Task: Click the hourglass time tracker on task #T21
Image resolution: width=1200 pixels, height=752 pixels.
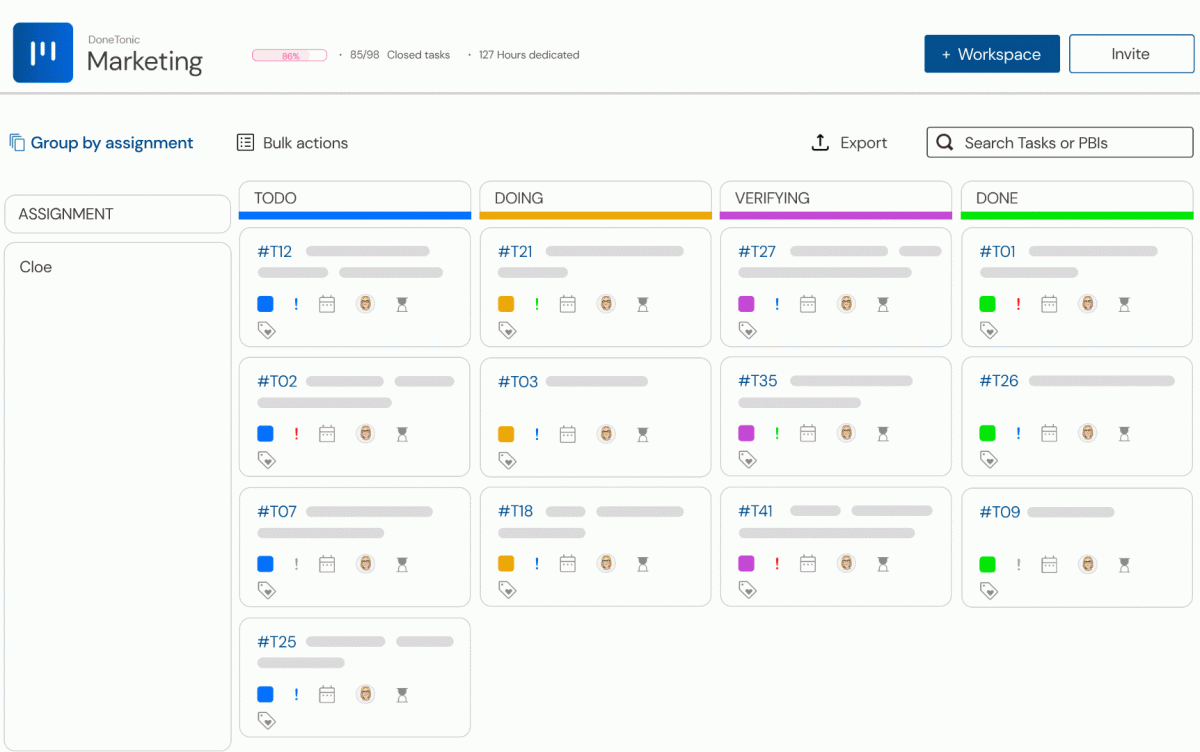Action: tap(641, 303)
